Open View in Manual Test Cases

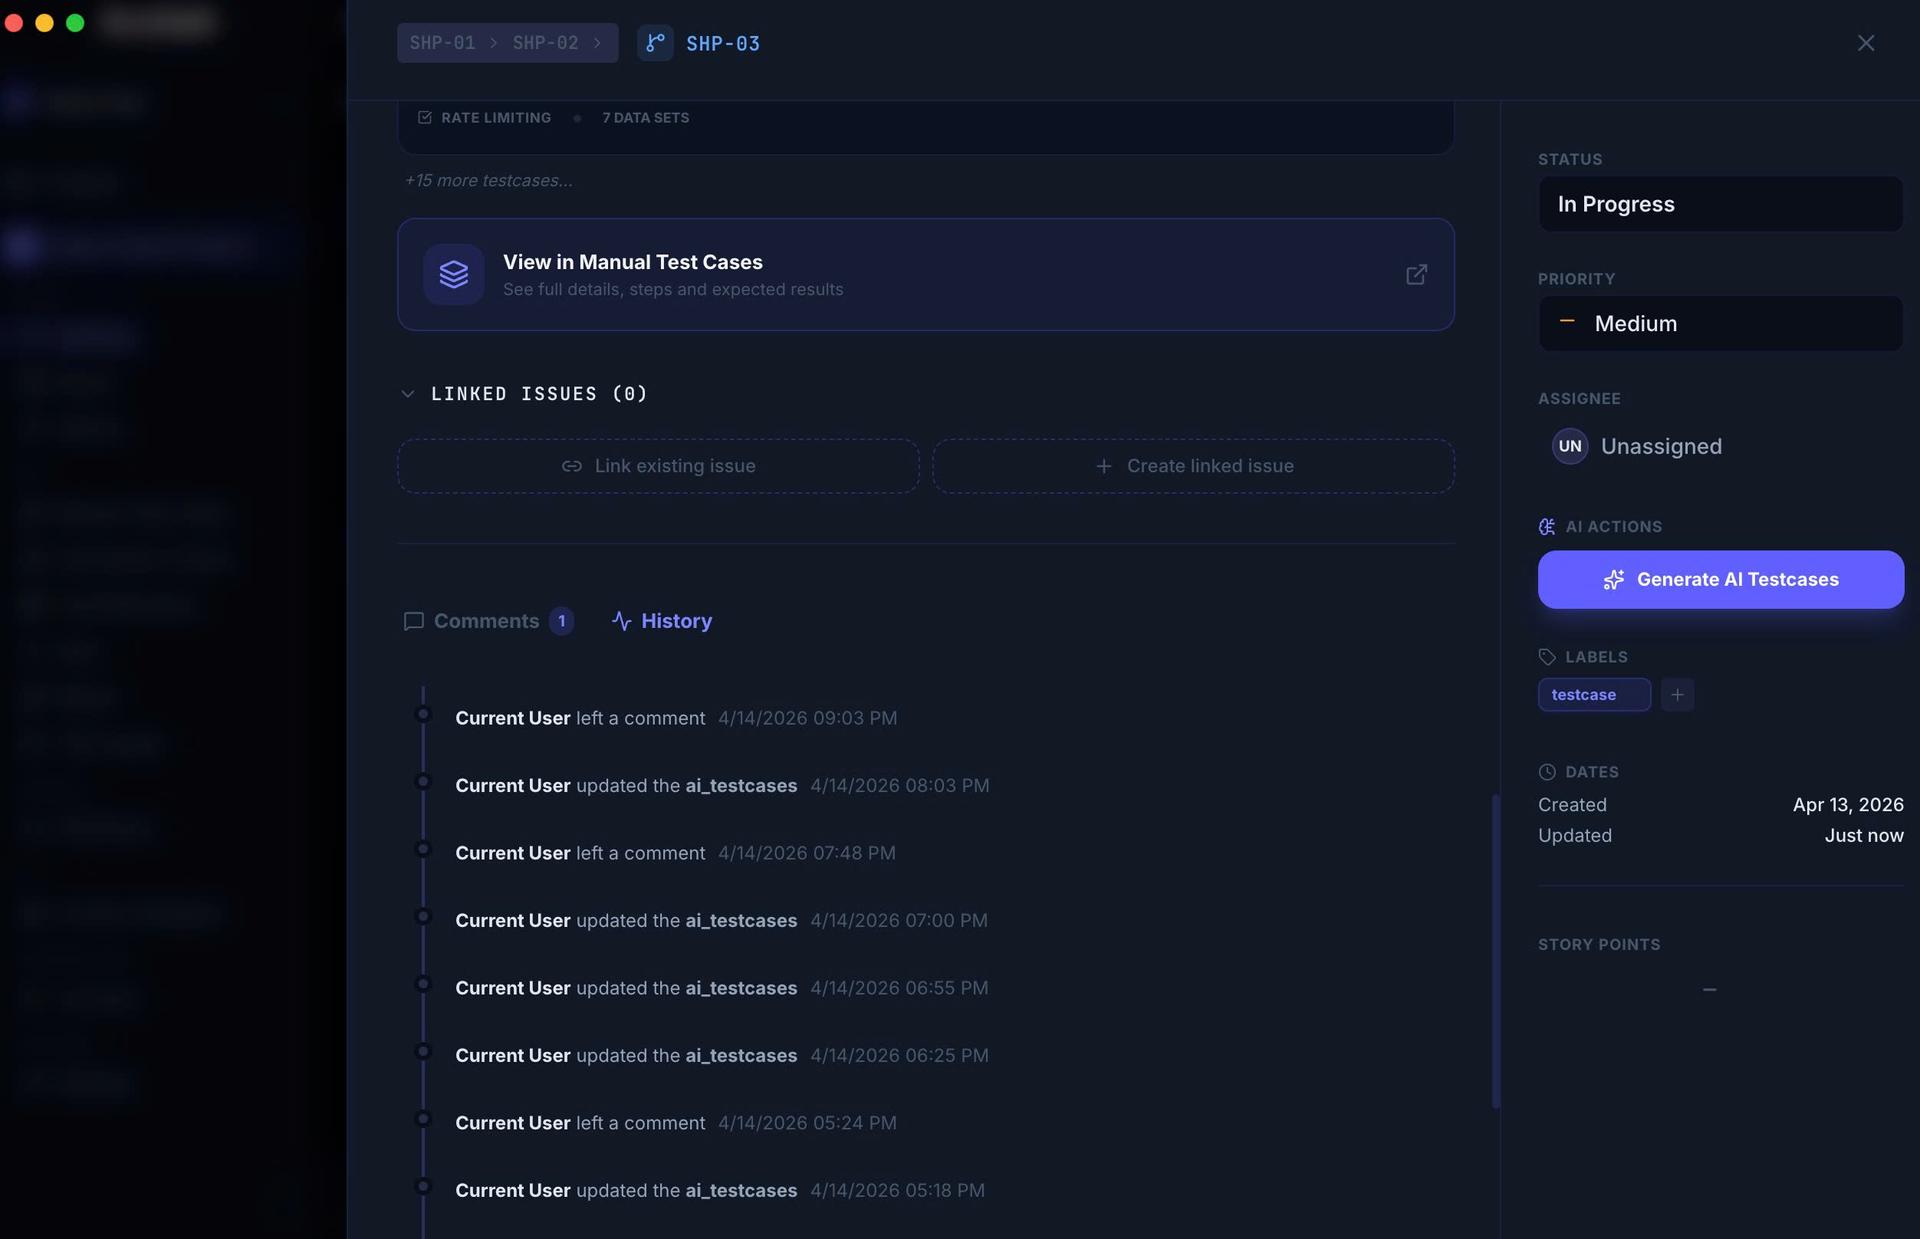click(926, 274)
